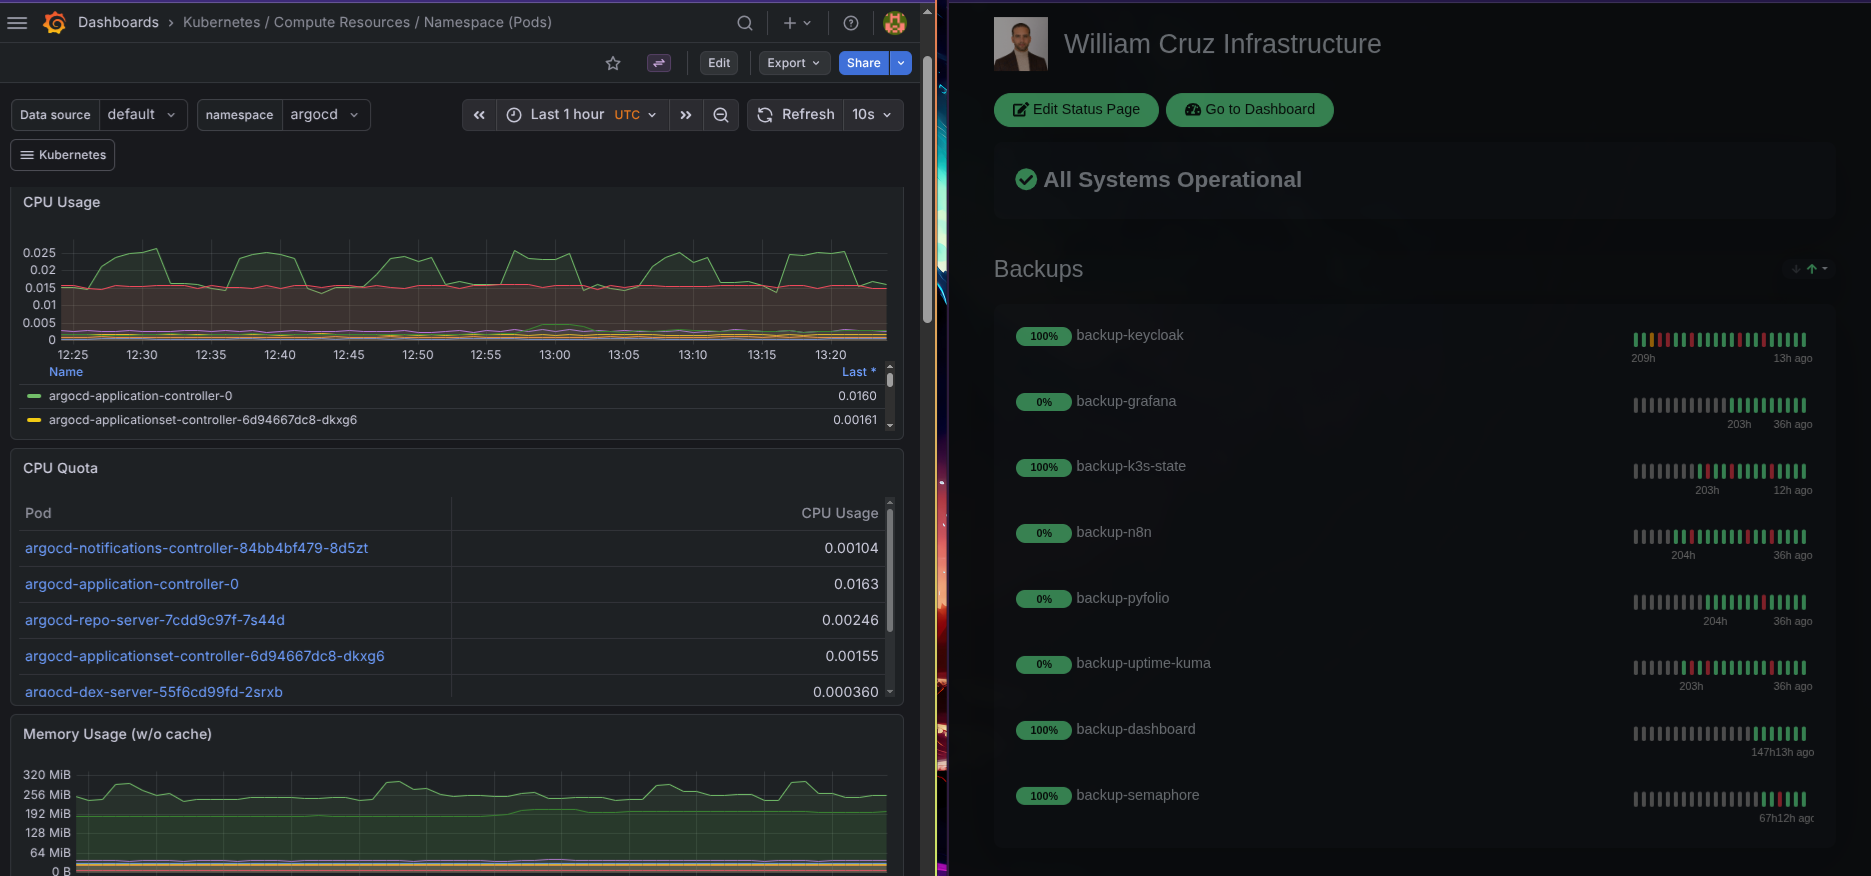Open the 10s refresh interval dropdown
The image size is (1871, 876).
pos(873,115)
